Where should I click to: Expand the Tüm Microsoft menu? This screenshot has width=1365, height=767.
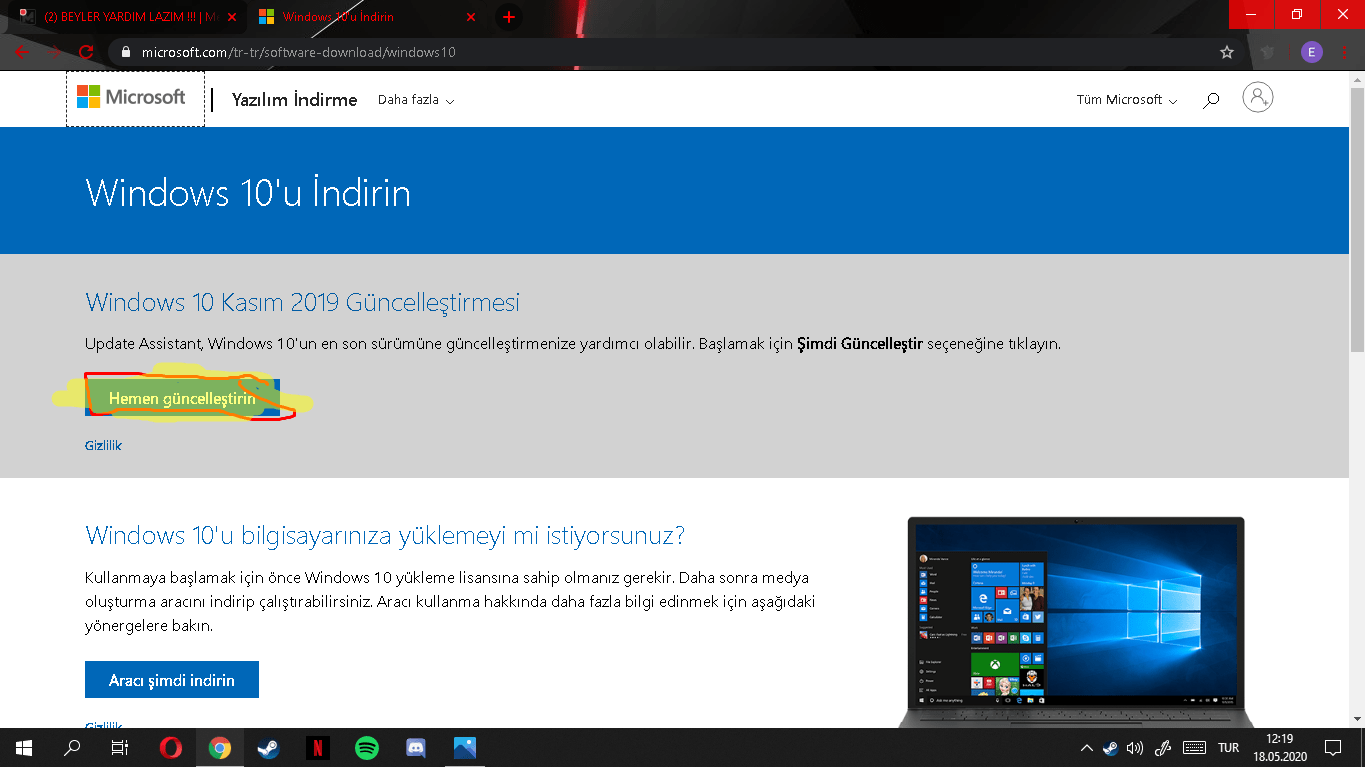[1127, 100]
